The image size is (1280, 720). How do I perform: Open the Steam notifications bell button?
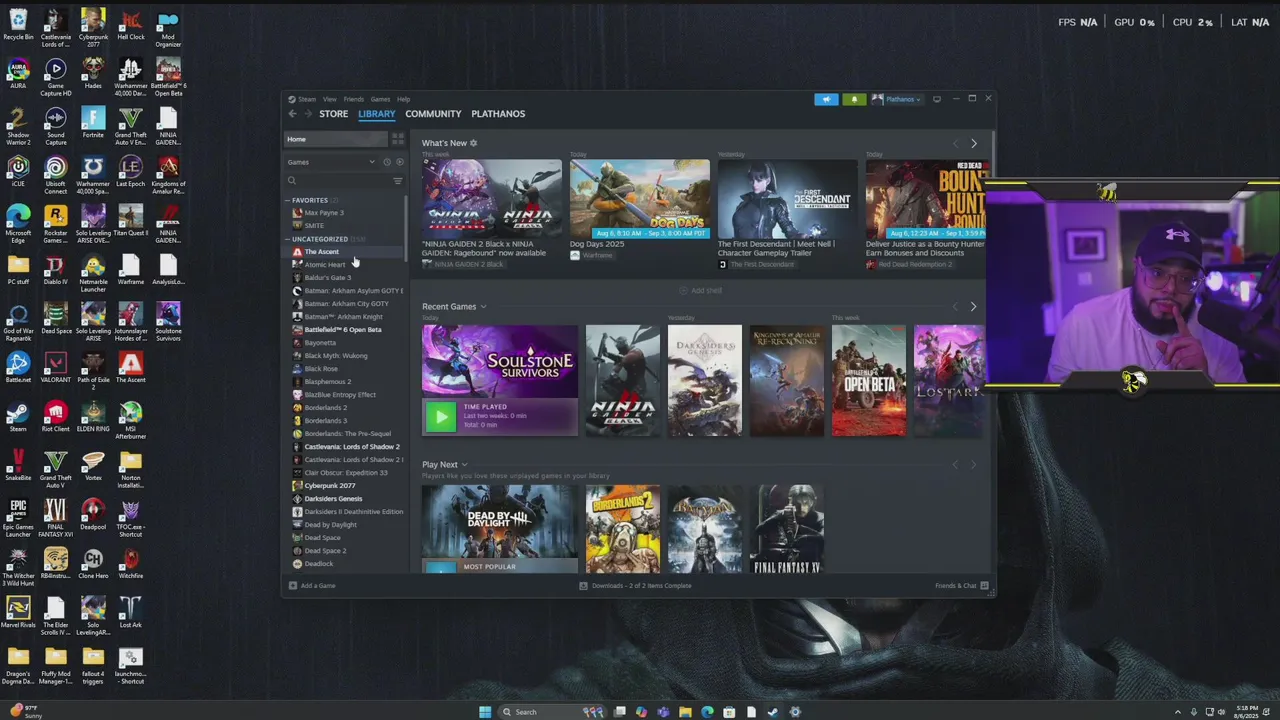853,99
